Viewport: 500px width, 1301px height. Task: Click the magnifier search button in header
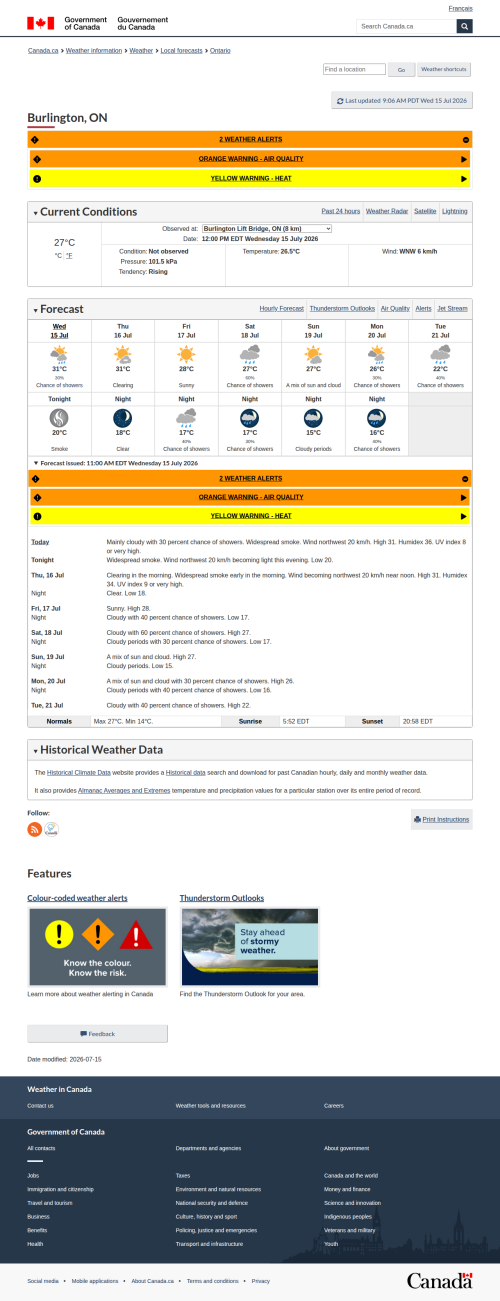(x=464, y=26)
